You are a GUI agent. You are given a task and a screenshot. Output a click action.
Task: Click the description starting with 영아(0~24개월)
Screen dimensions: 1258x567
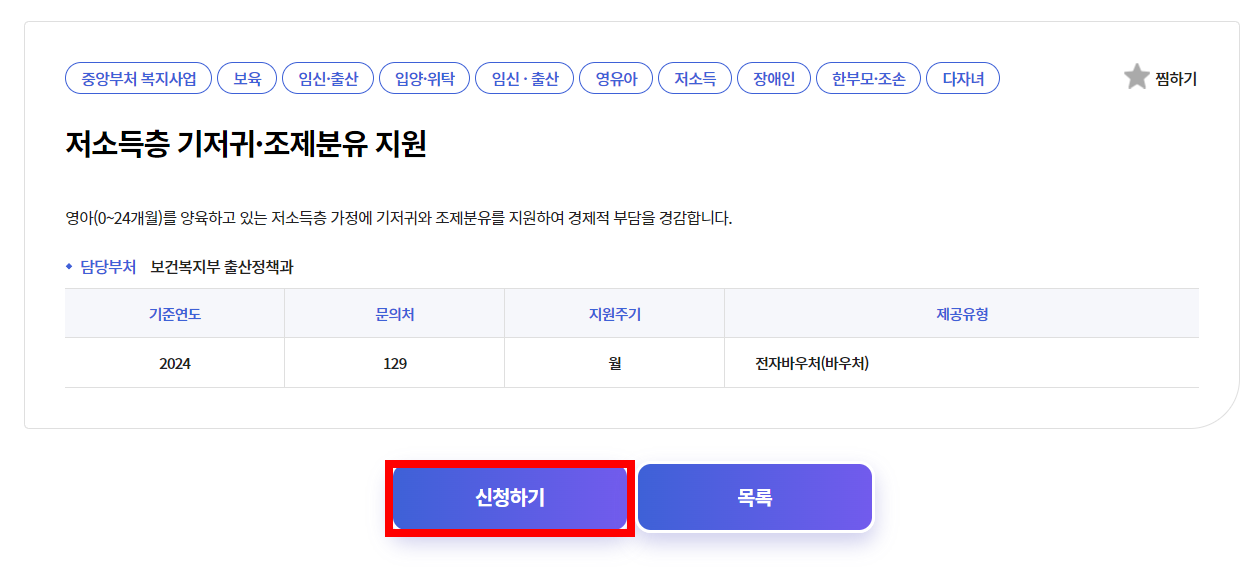(398, 218)
